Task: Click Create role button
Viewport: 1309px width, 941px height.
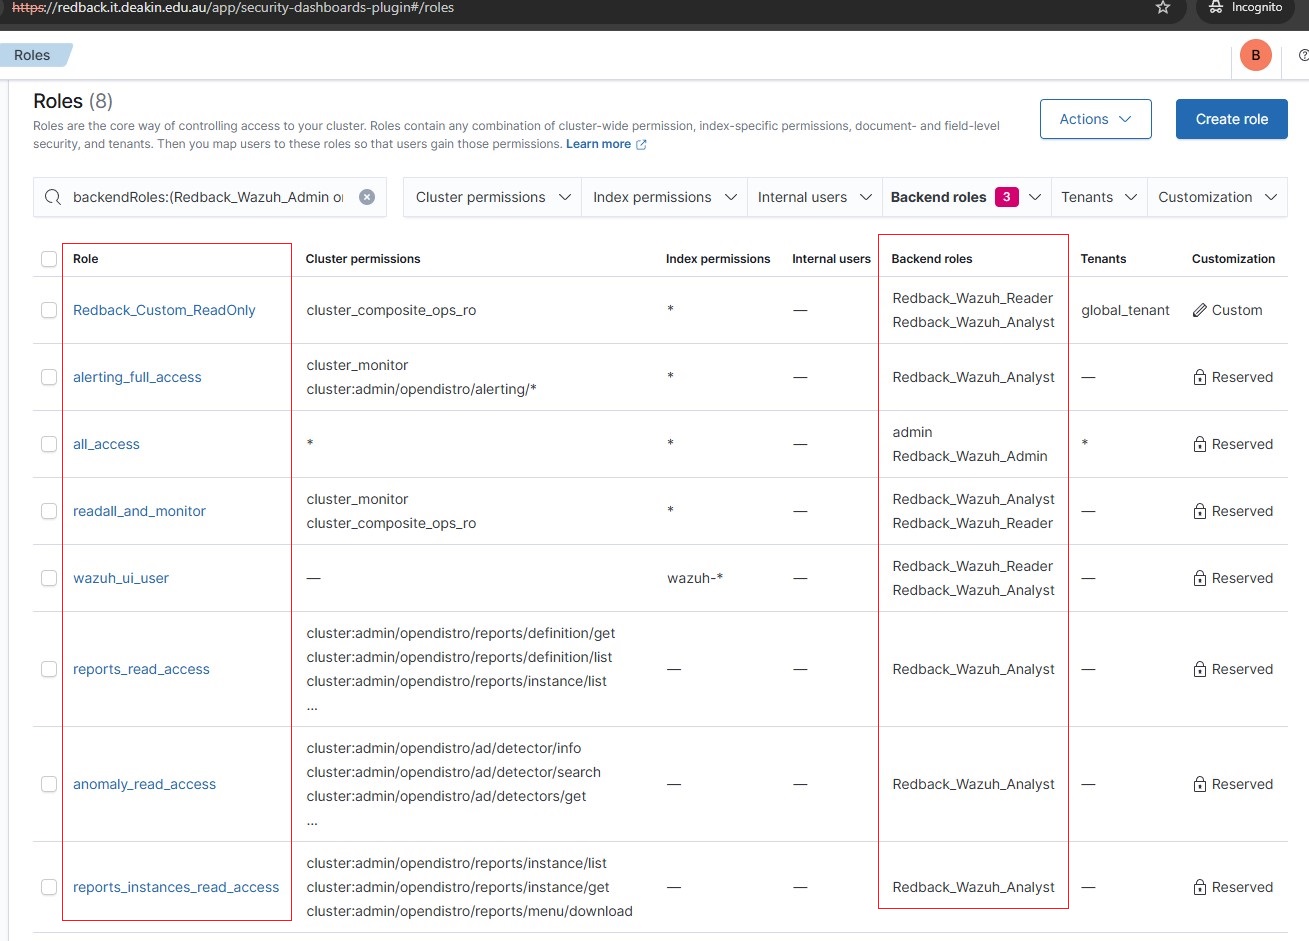Action: pos(1232,119)
